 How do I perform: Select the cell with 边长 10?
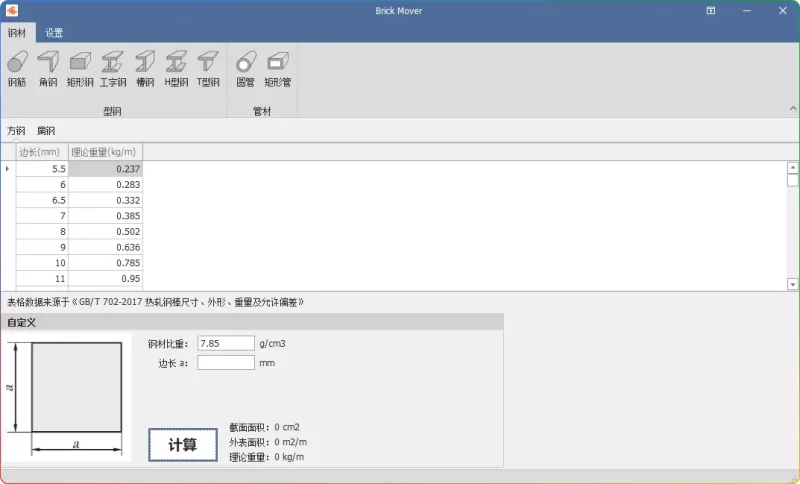tap(42, 263)
